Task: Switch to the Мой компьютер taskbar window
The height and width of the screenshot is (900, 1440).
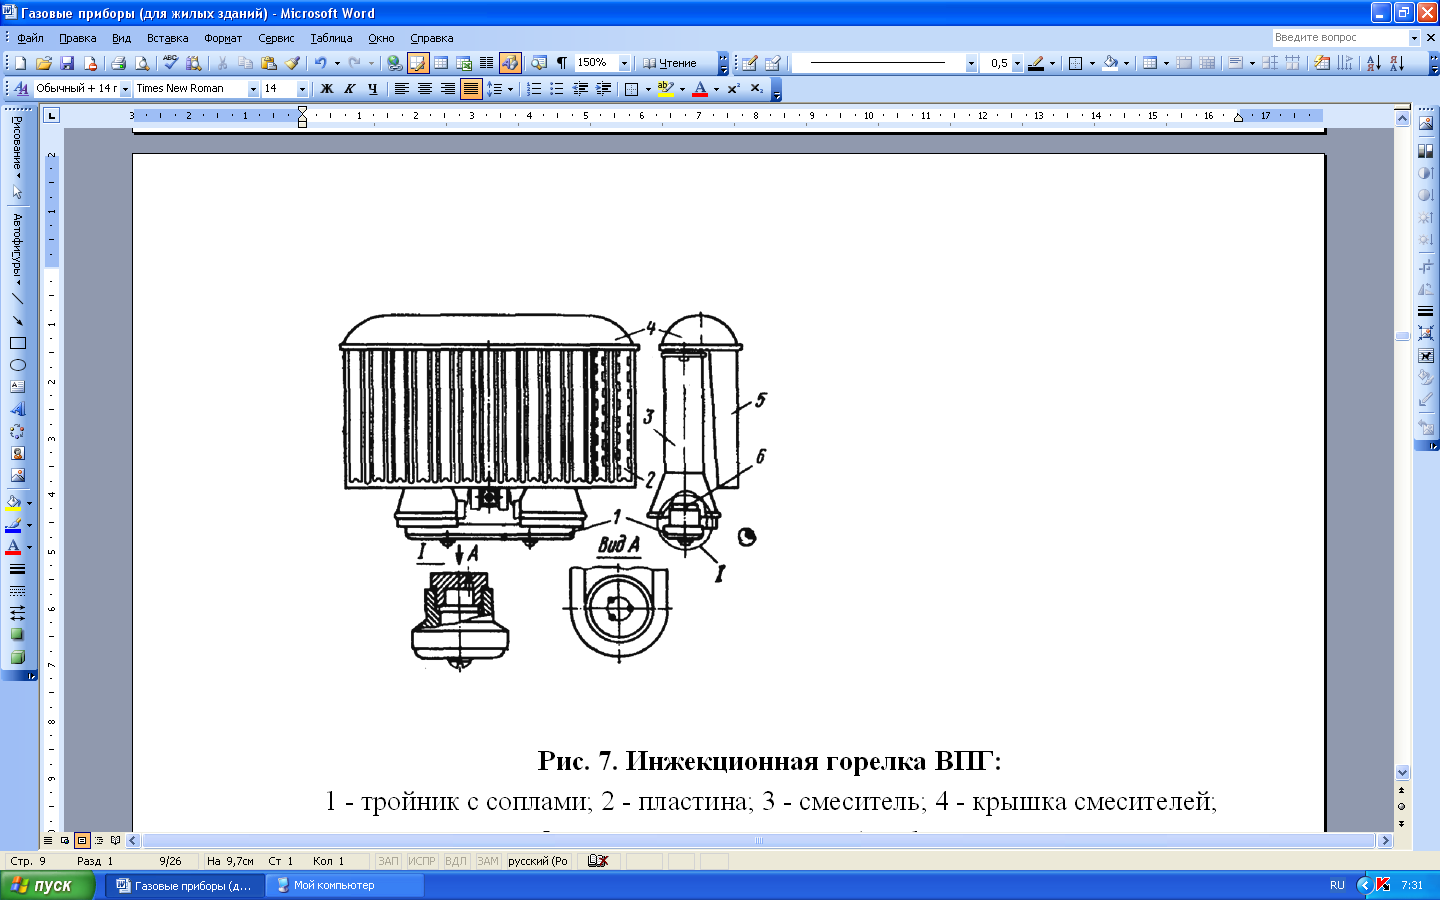Action: pos(345,885)
